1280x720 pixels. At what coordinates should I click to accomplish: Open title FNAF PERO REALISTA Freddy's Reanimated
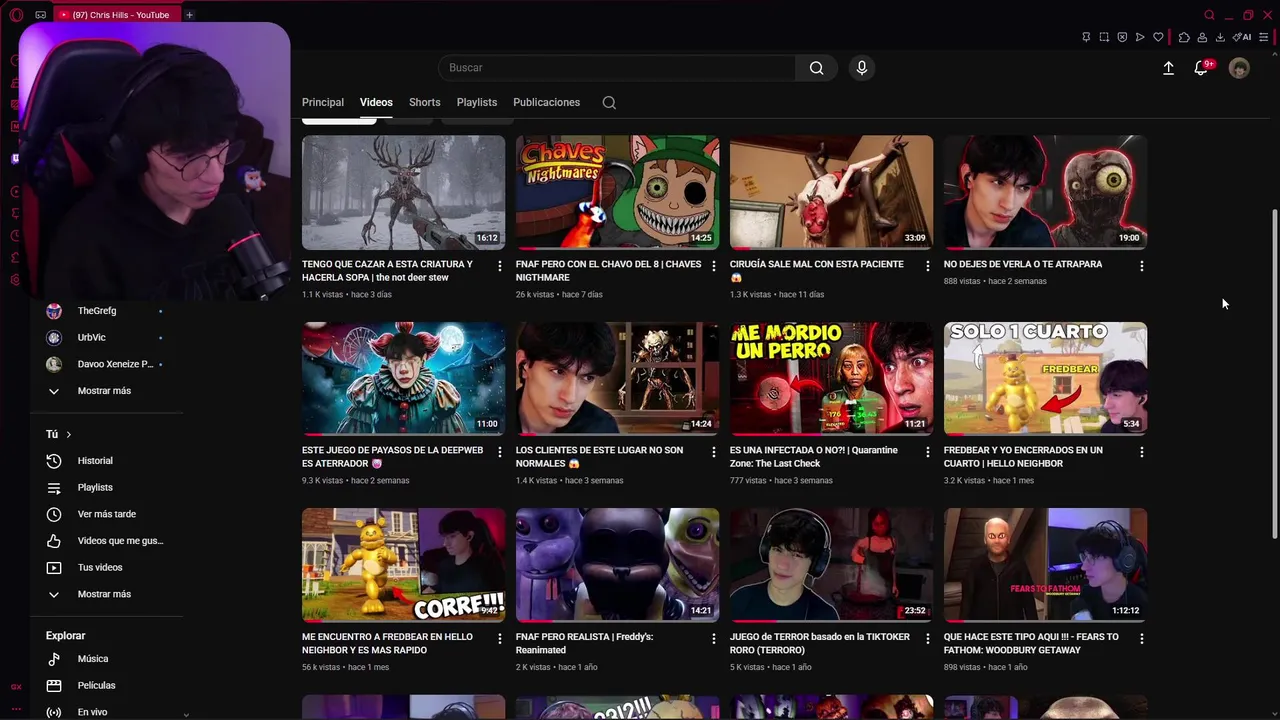585,643
